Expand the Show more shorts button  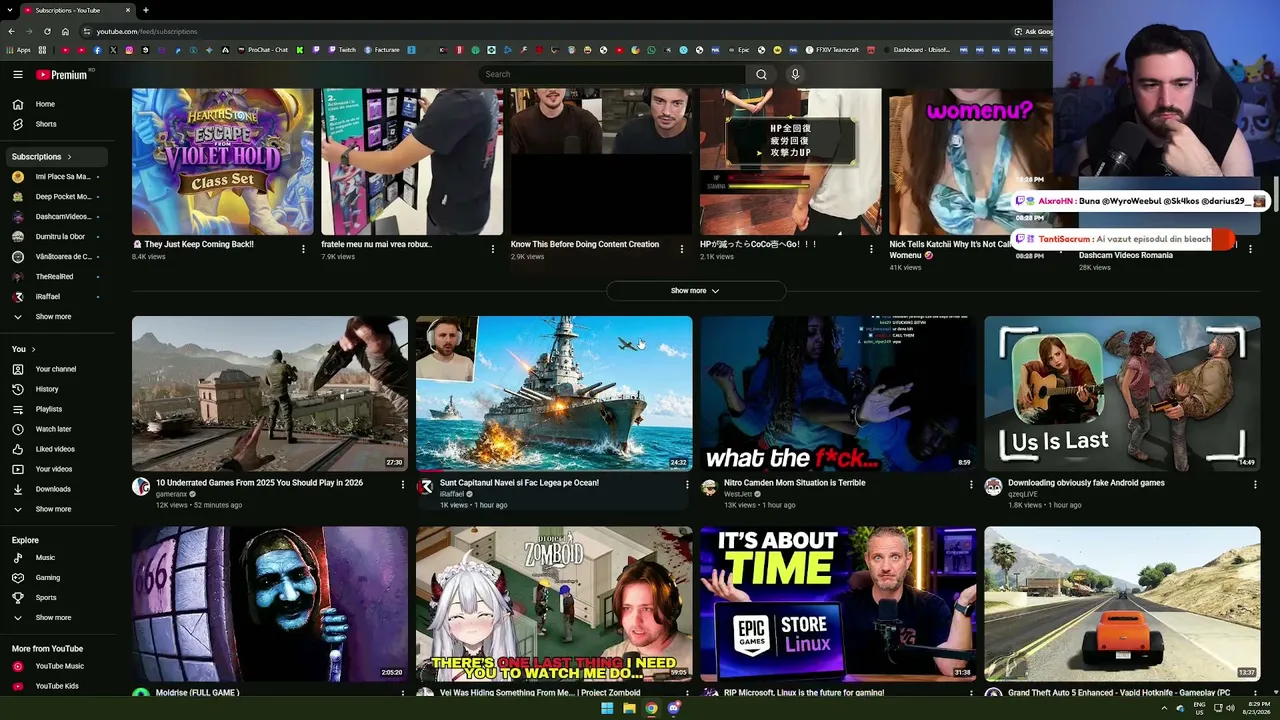pos(696,291)
